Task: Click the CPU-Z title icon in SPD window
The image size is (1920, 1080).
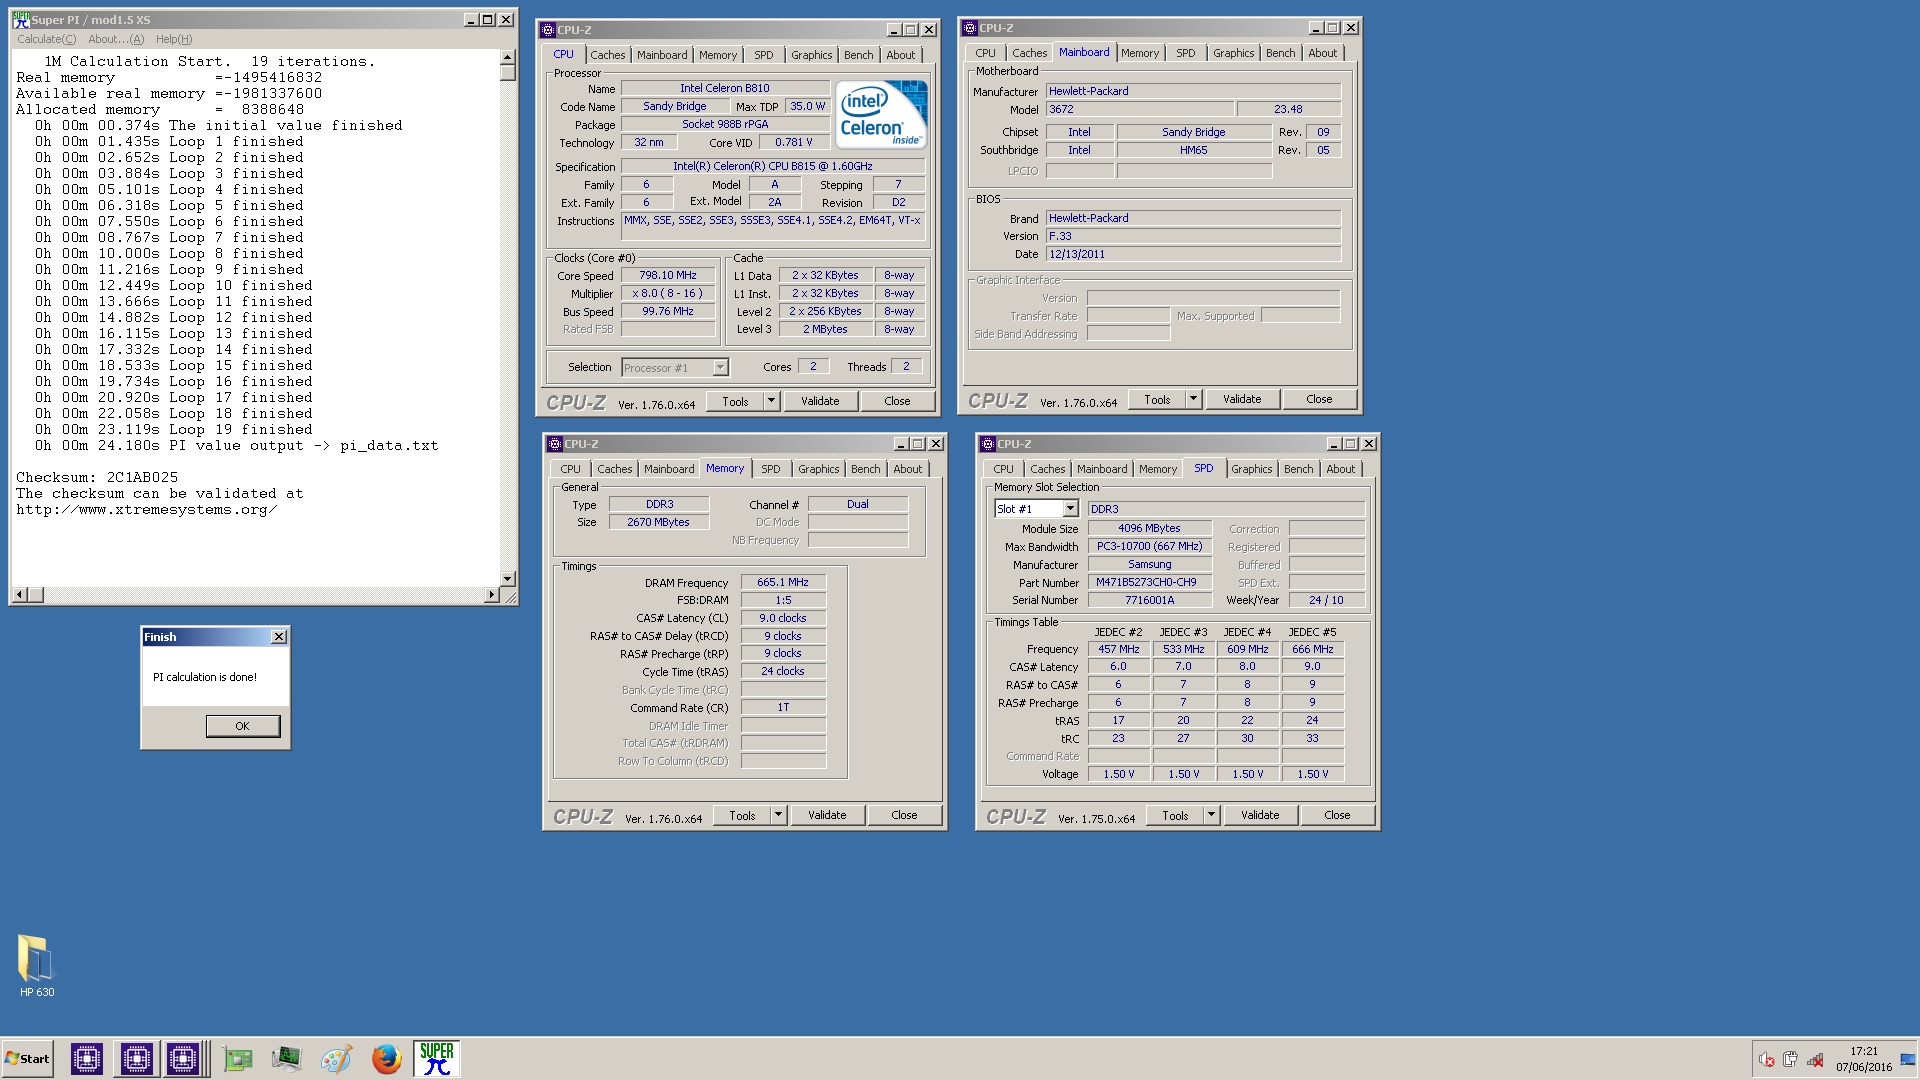Action: click(x=988, y=444)
